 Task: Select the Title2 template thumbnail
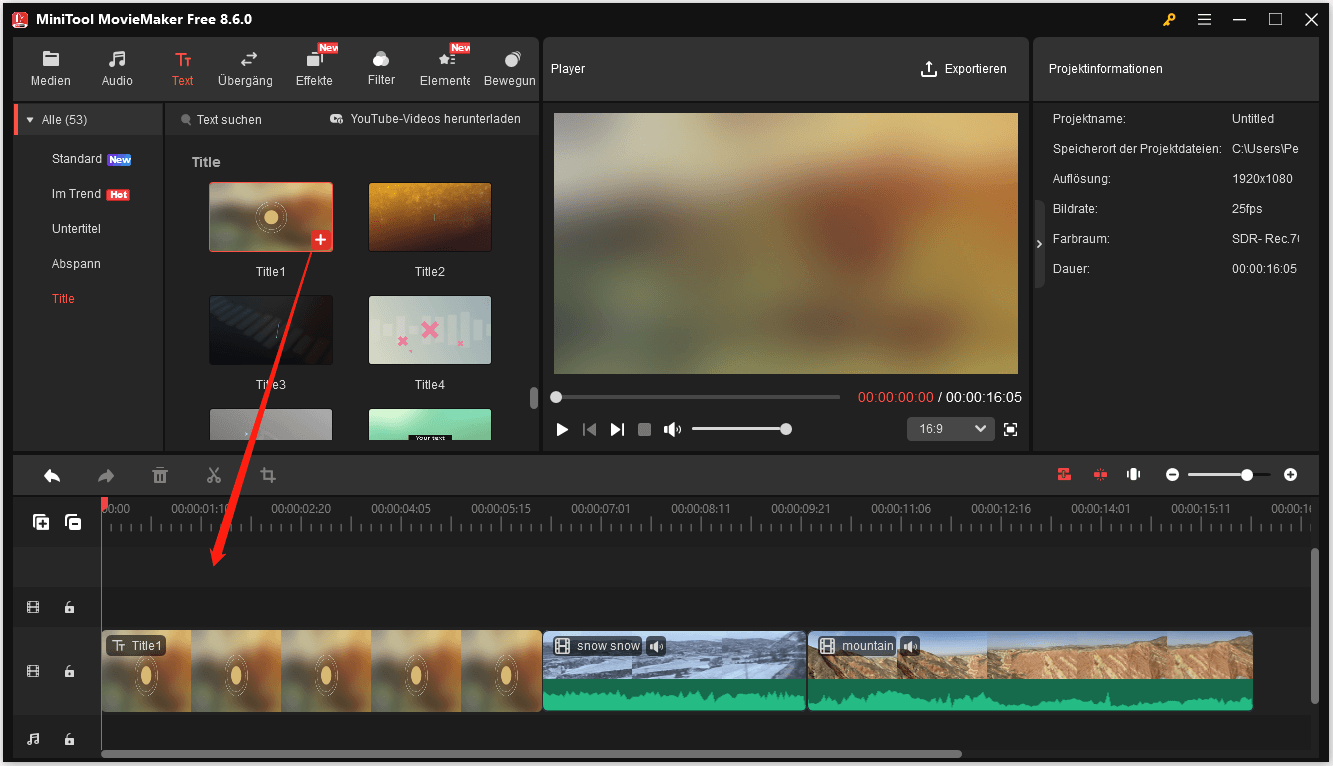coord(429,216)
